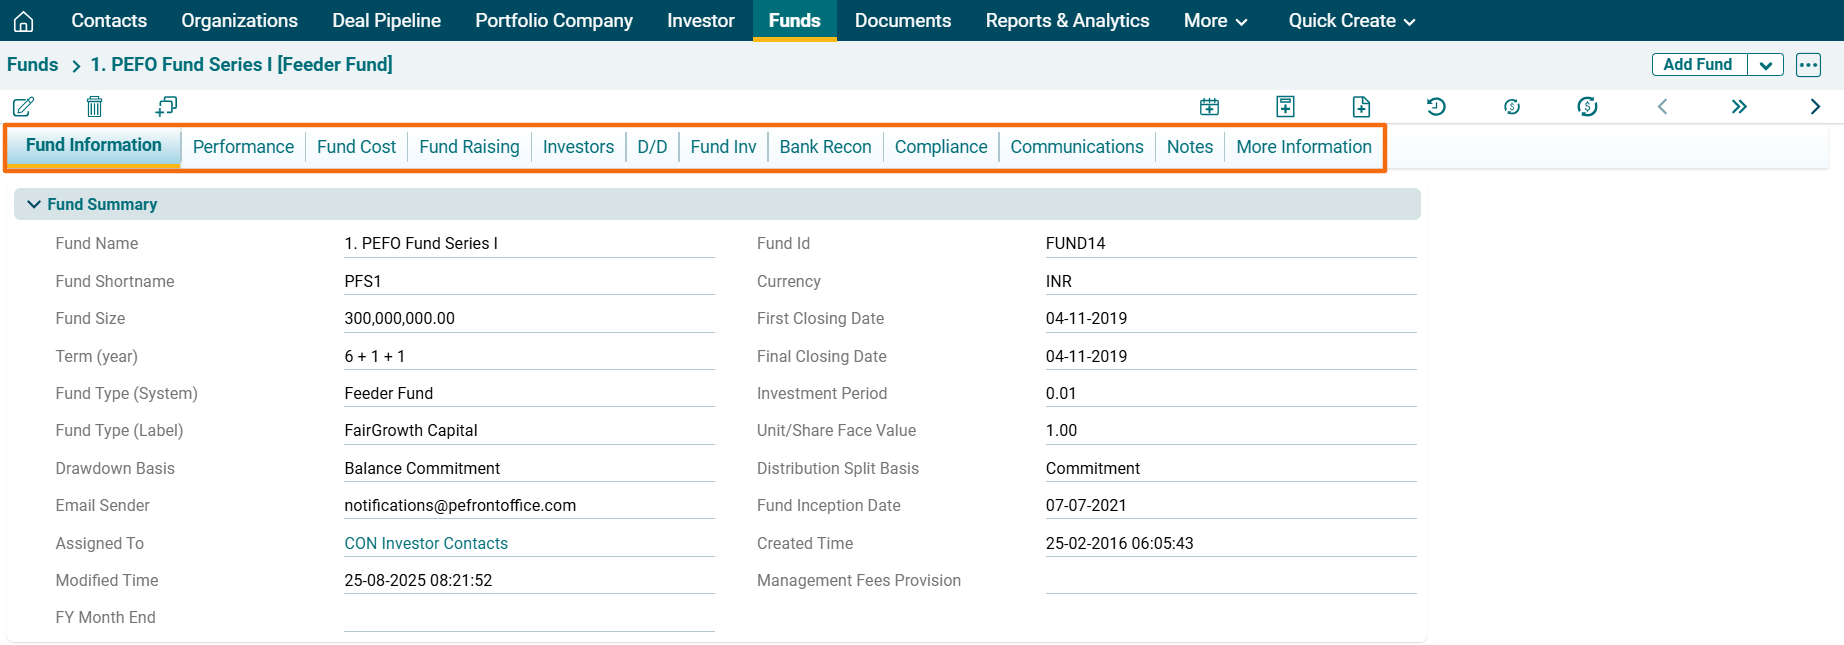The height and width of the screenshot is (645, 1844).
Task: Switch to the Performance tab
Action: [x=243, y=147]
